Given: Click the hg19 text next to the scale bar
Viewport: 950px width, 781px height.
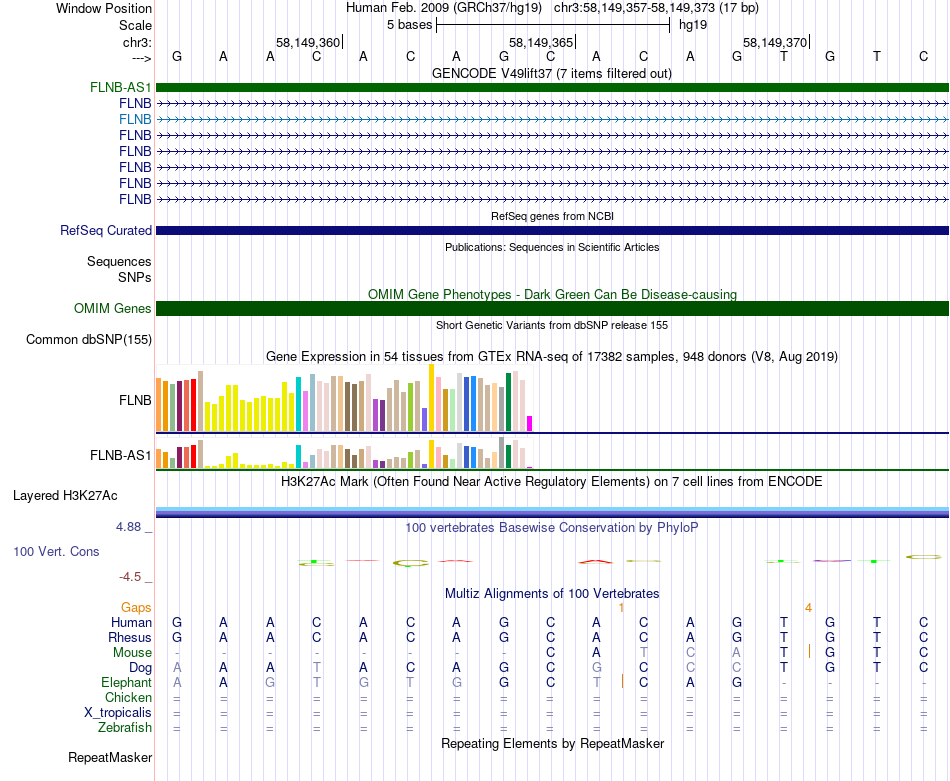Looking at the screenshot, I should [693, 25].
